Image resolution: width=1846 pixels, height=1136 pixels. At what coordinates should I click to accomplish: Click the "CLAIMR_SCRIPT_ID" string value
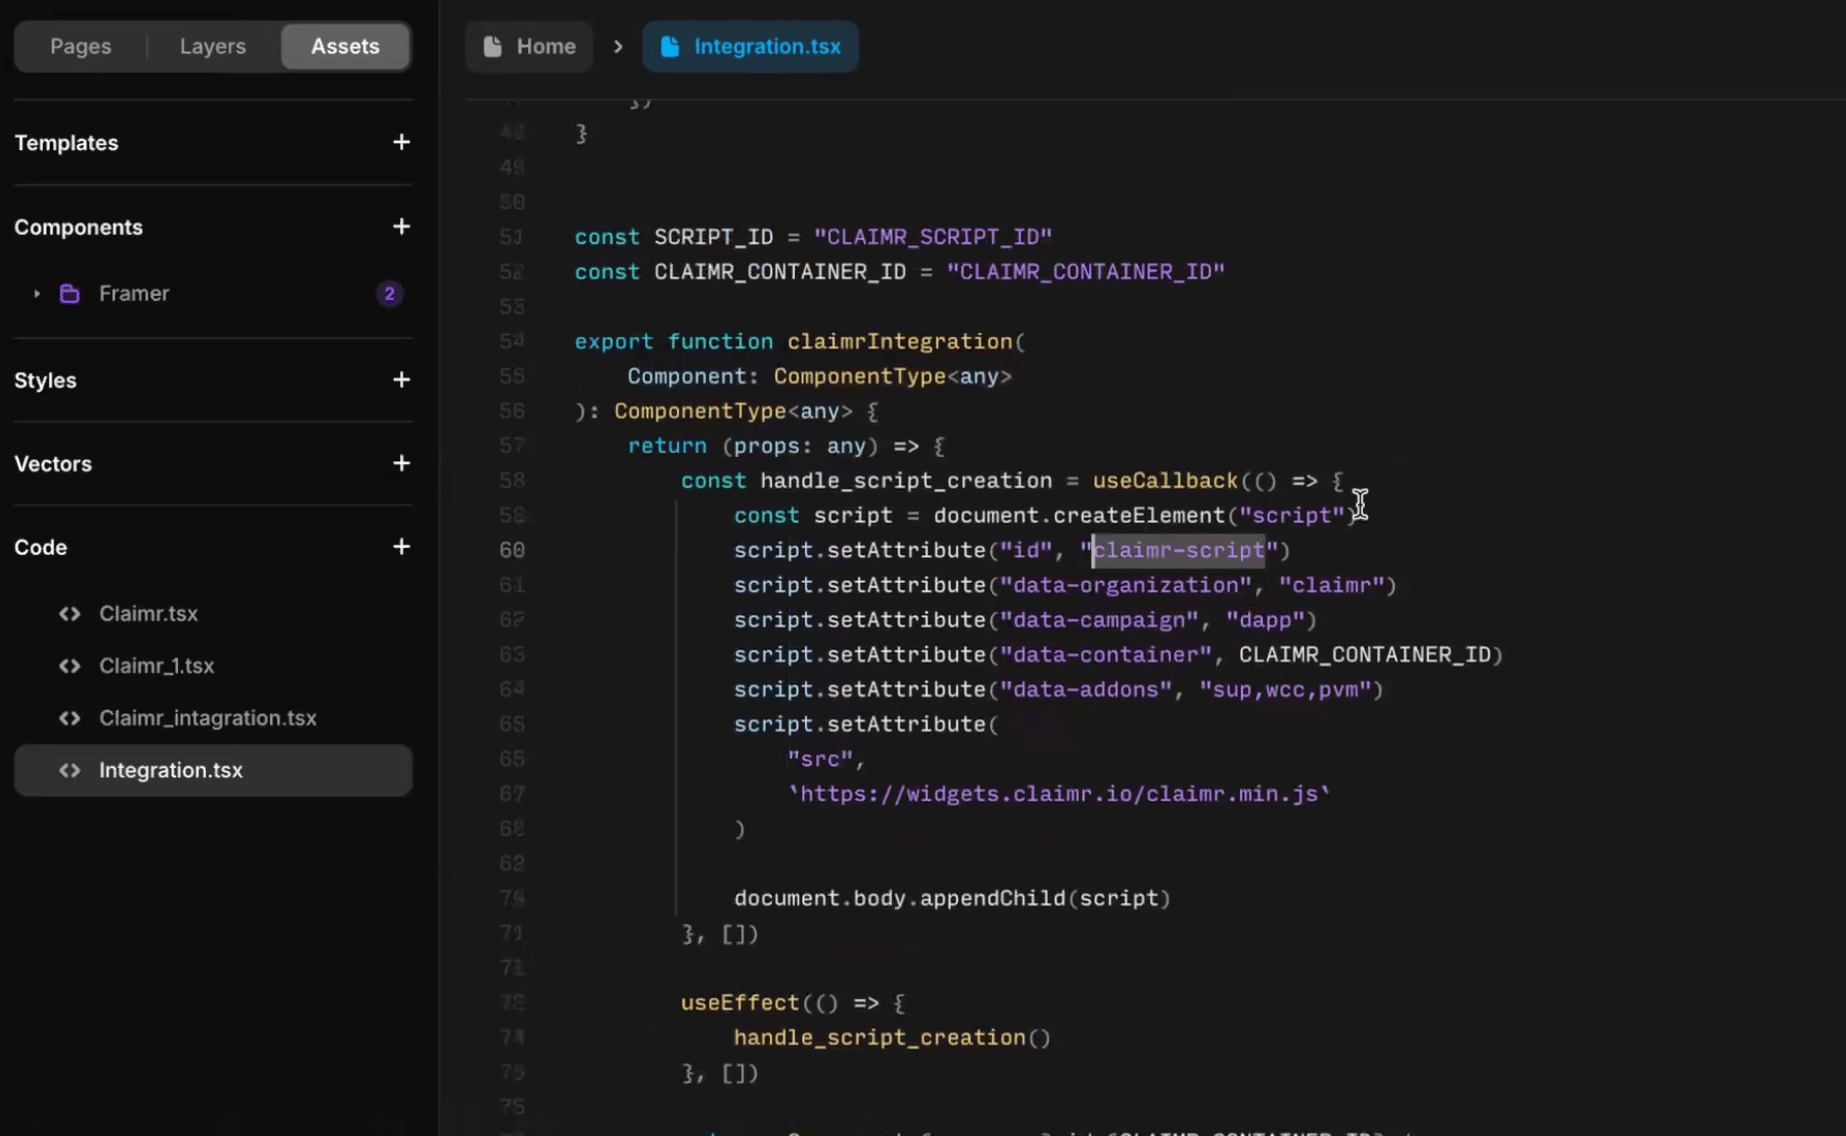tap(932, 237)
